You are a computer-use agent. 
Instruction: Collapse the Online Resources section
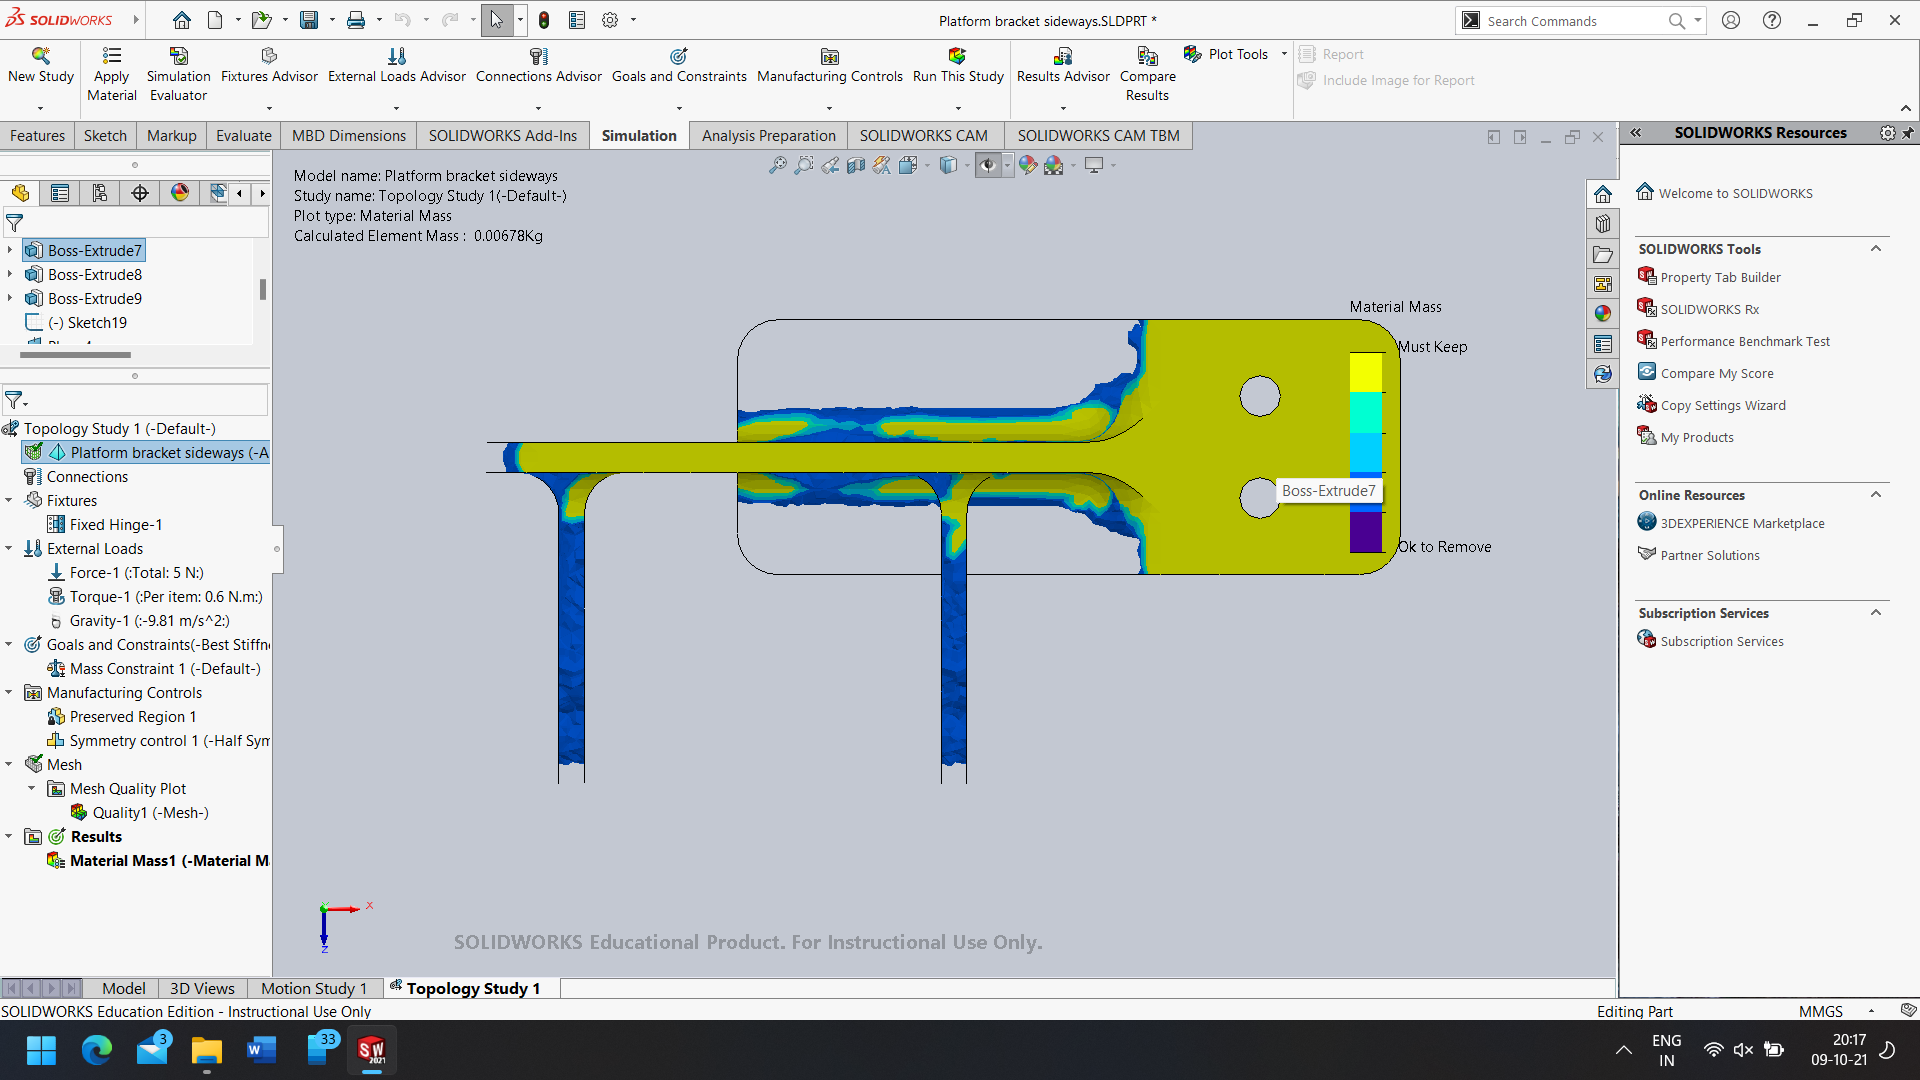pos(1876,495)
